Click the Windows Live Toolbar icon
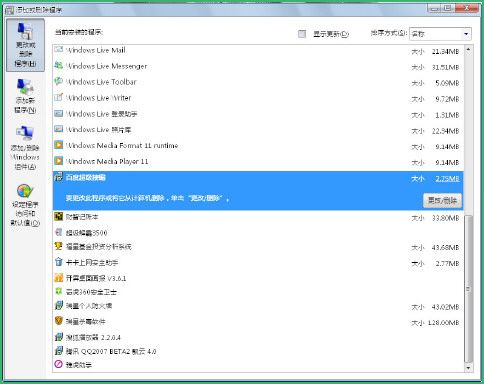The image size is (484, 384). [x=59, y=81]
